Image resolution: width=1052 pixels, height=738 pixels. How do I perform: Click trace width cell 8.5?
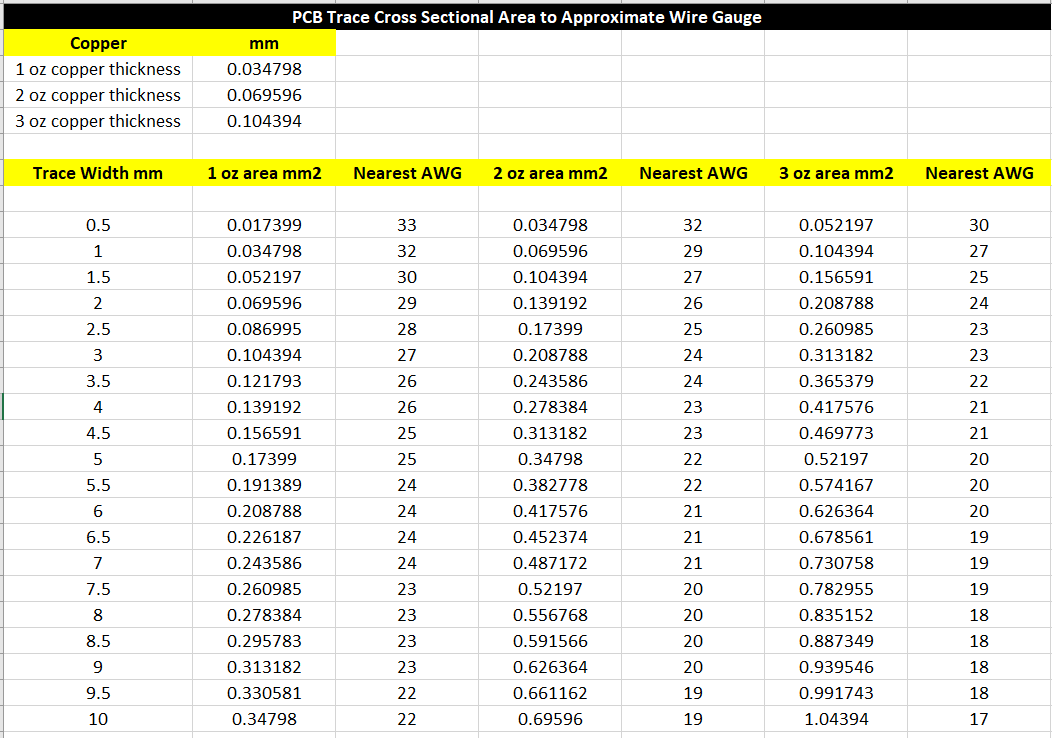point(98,641)
